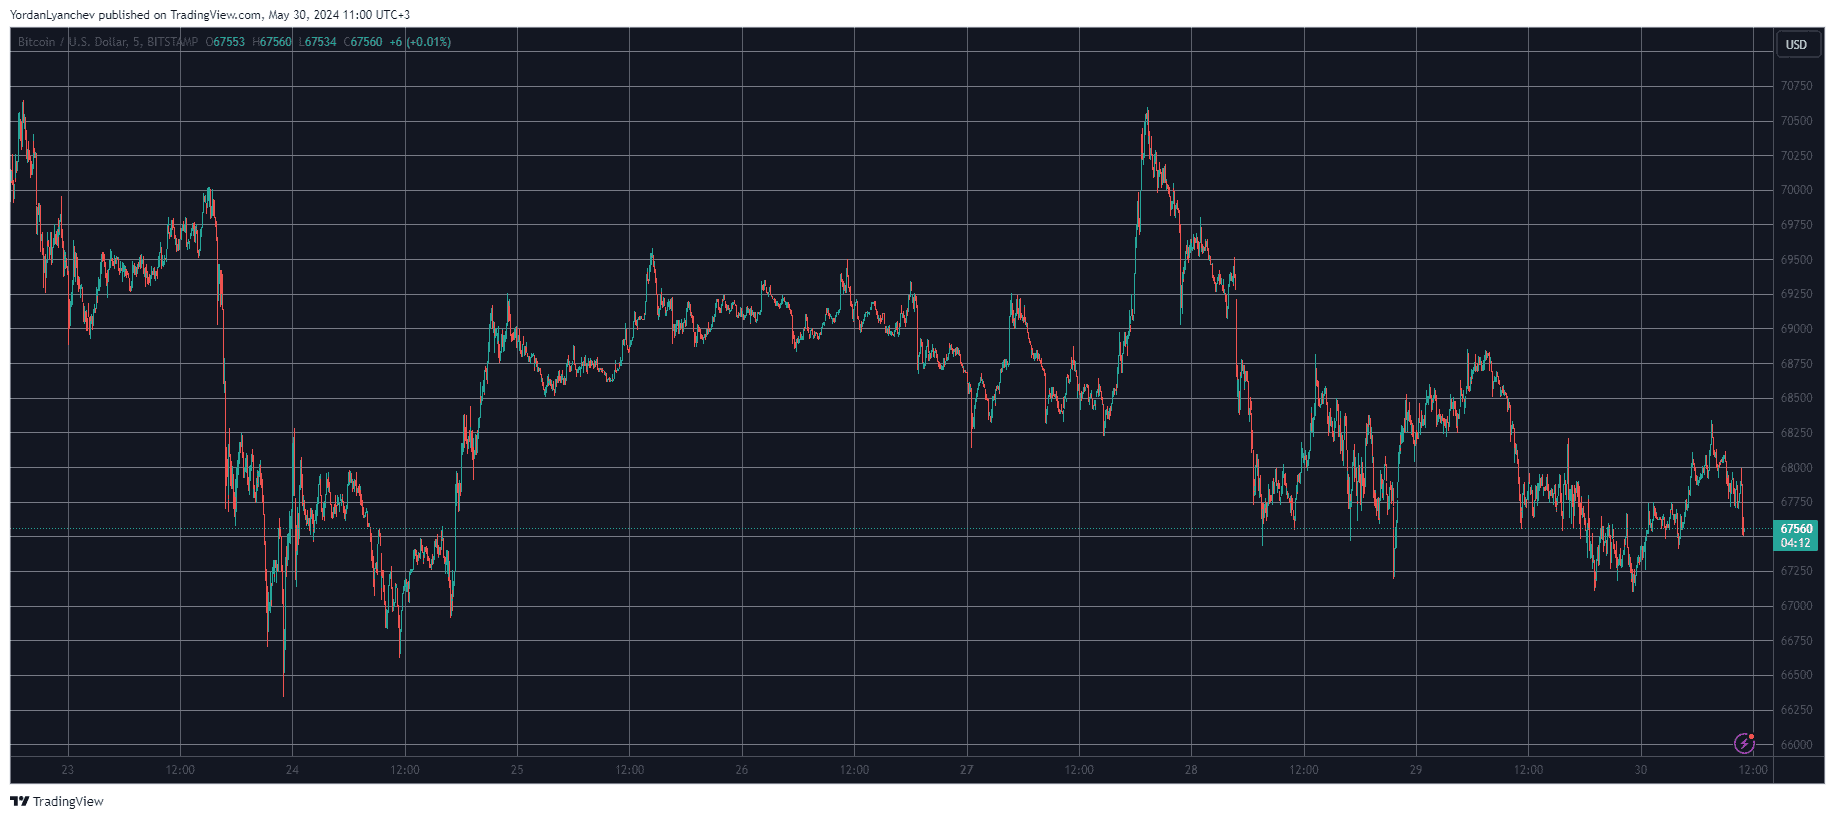Click the 69750 price axis label
Screen dimensions: 1835x819
(x=1796, y=225)
